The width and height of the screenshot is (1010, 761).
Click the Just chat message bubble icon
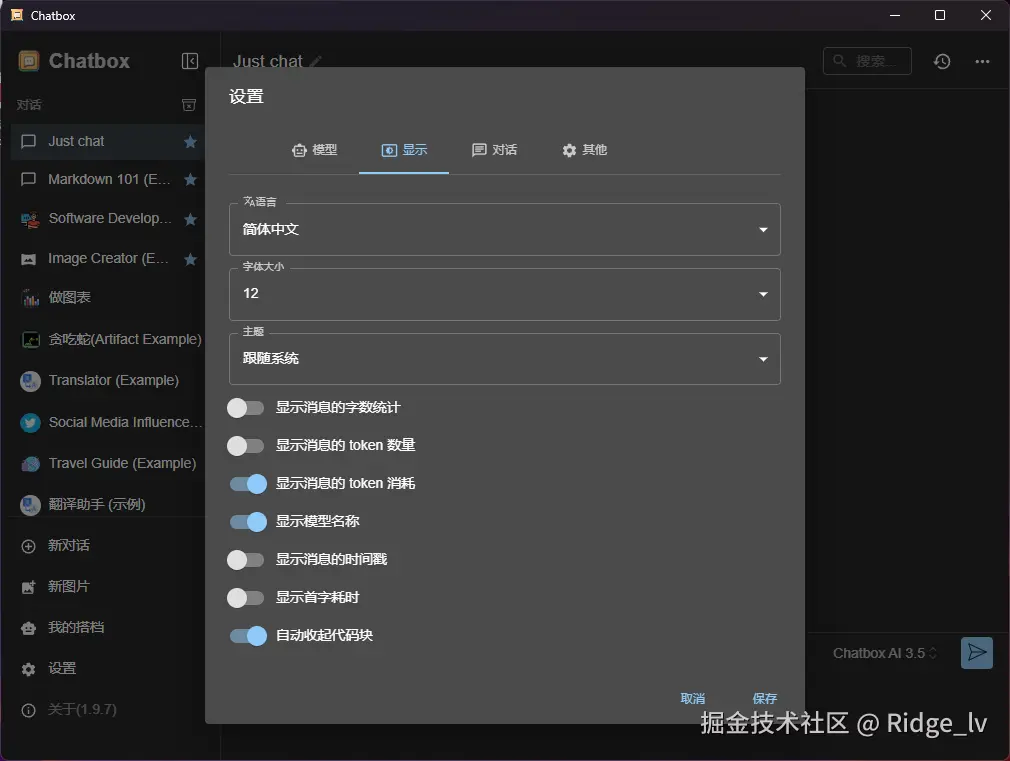(x=28, y=142)
